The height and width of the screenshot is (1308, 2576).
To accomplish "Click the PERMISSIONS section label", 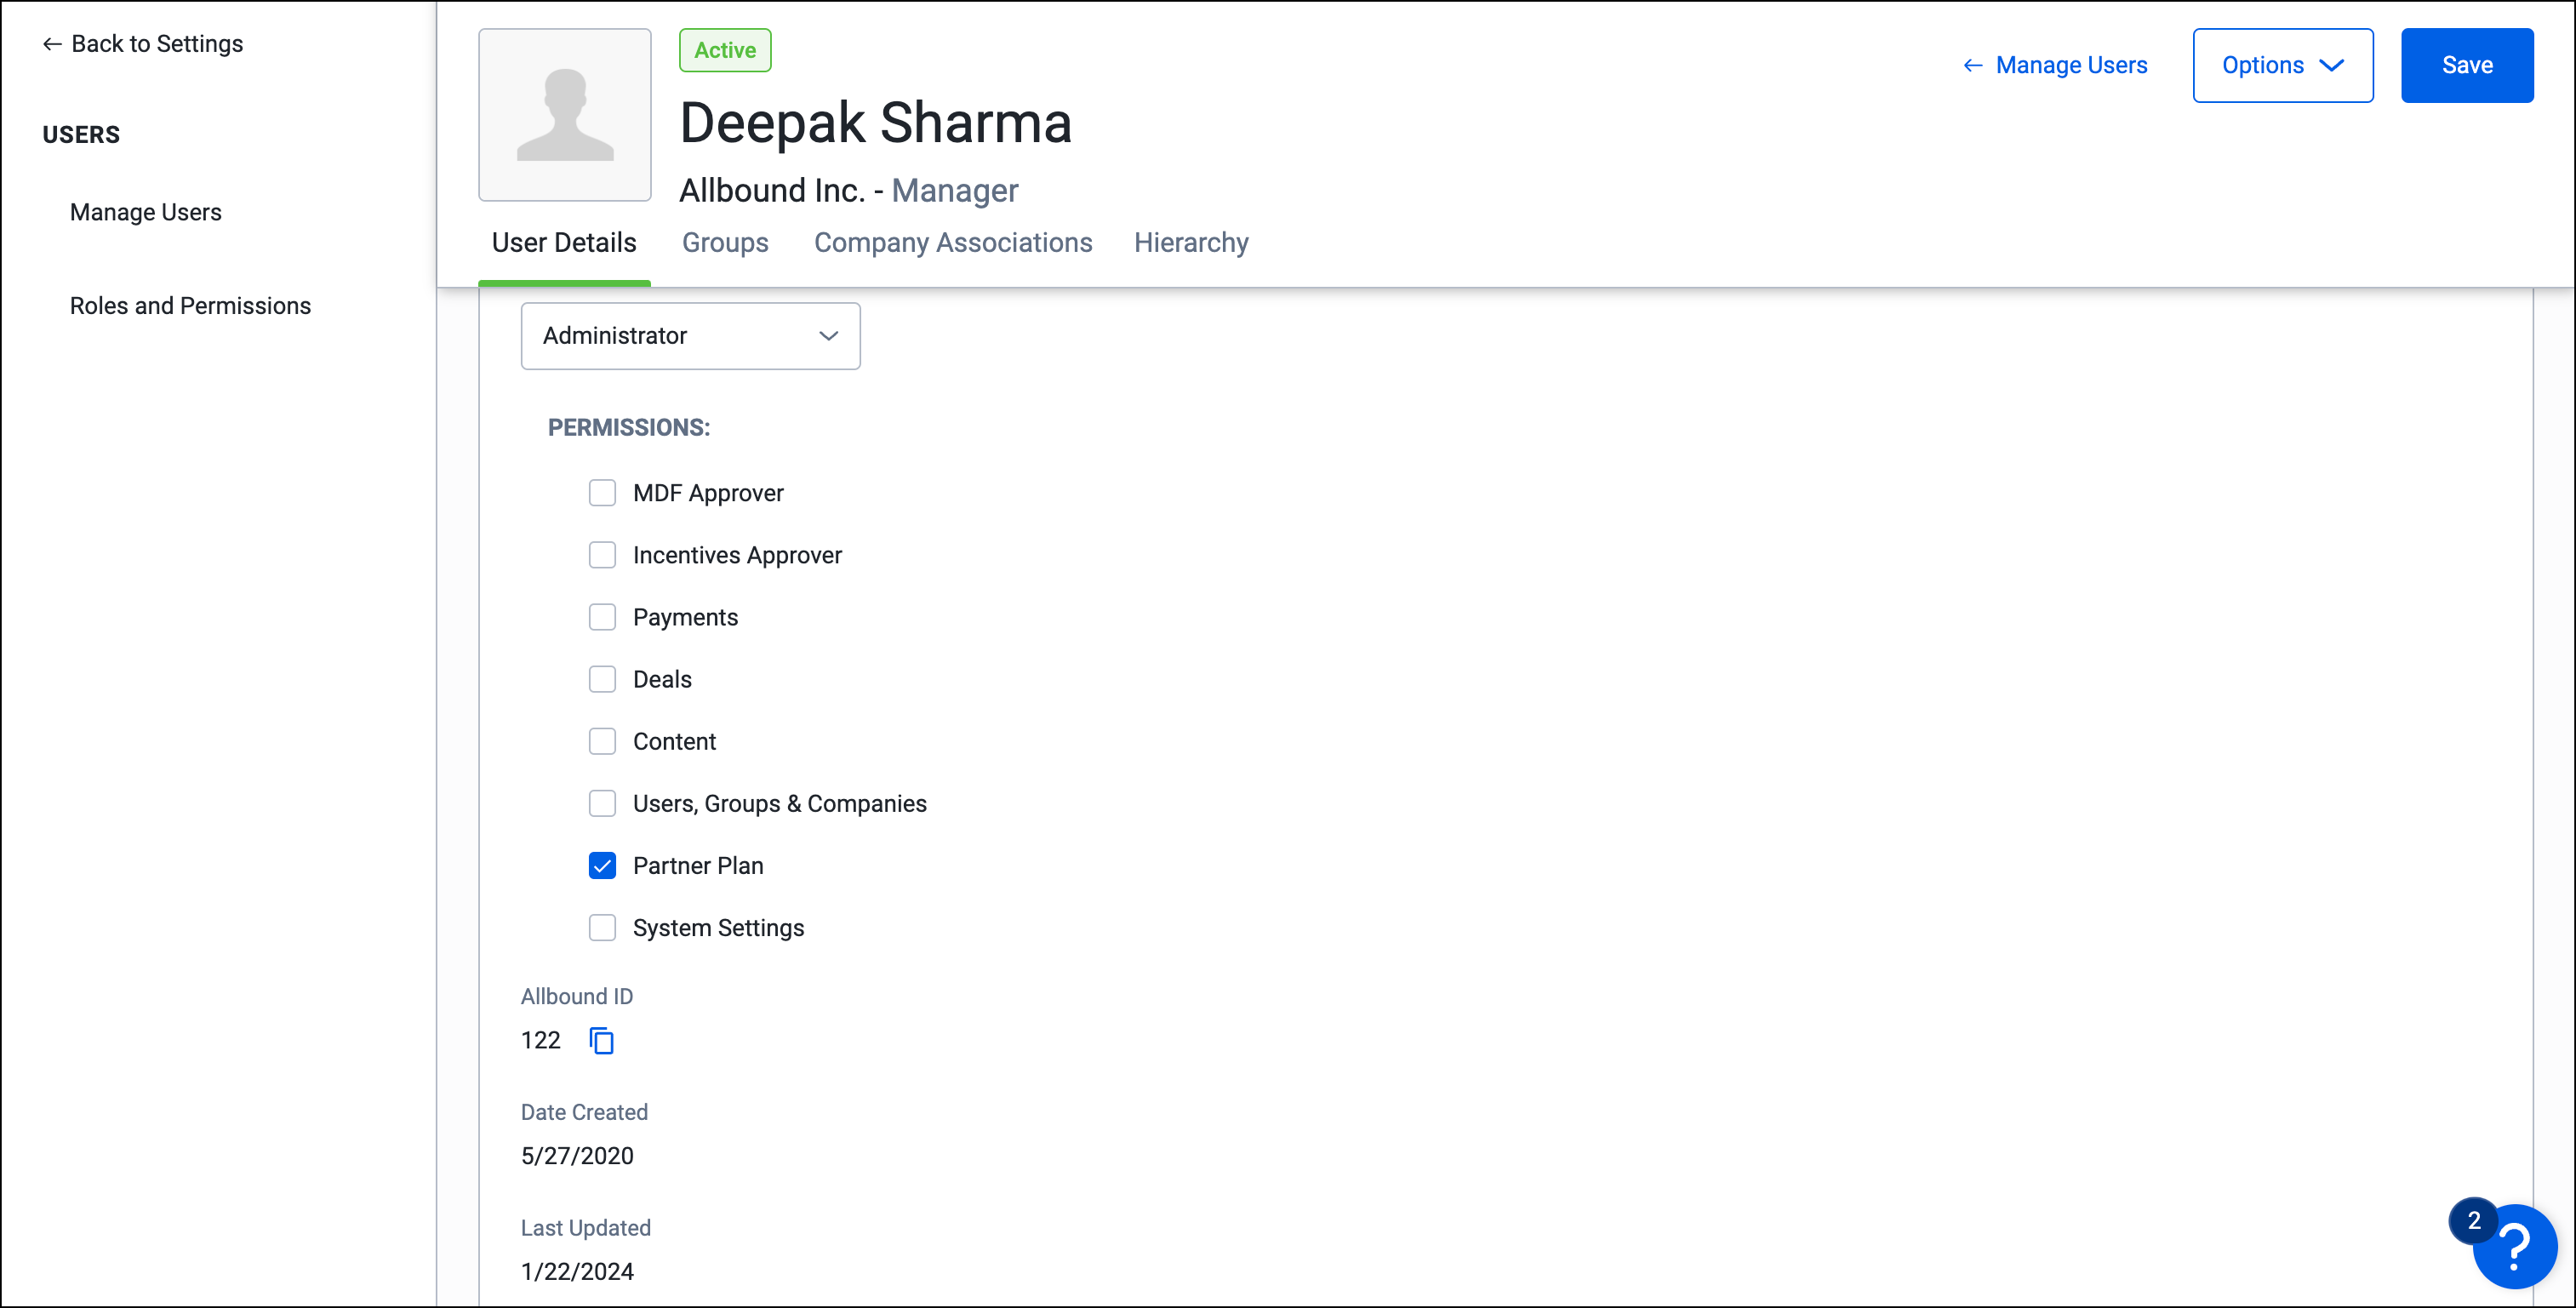I will (x=629, y=428).
